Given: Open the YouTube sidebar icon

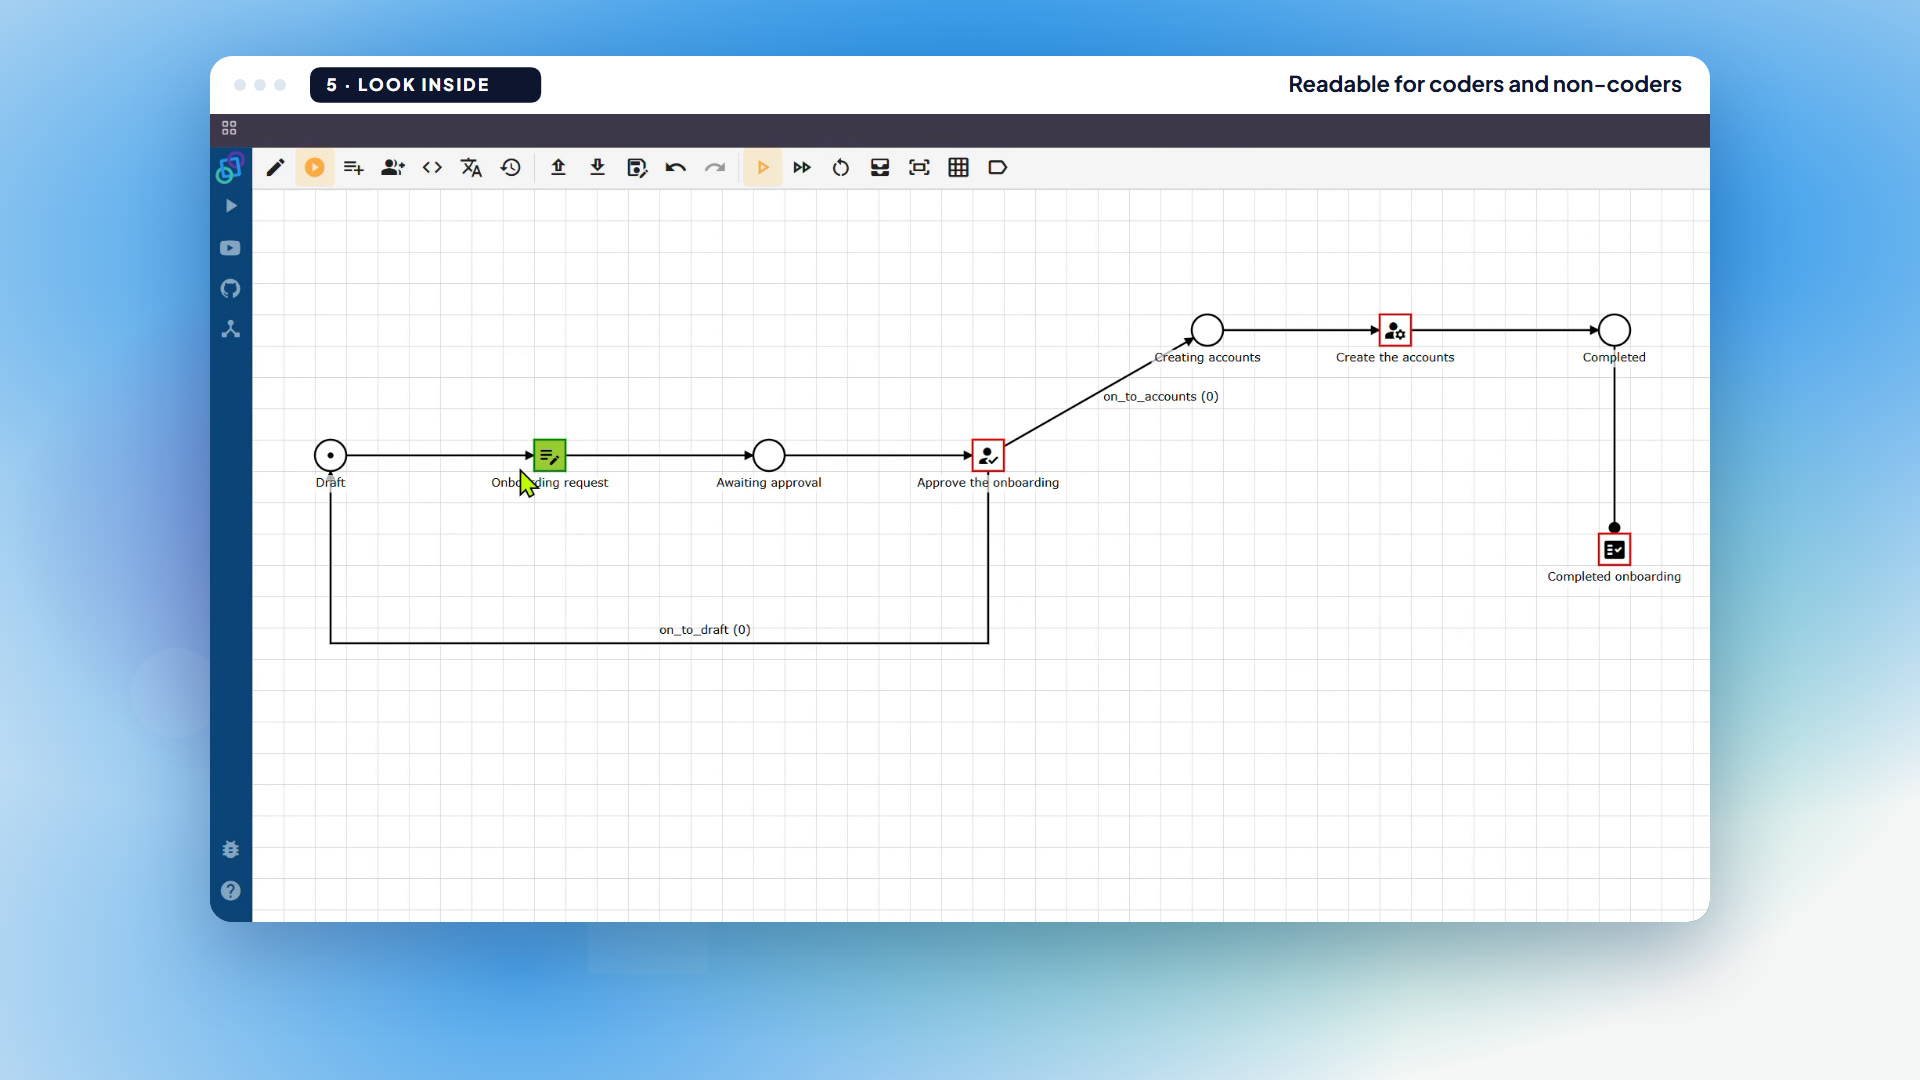Looking at the screenshot, I should (230, 248).
